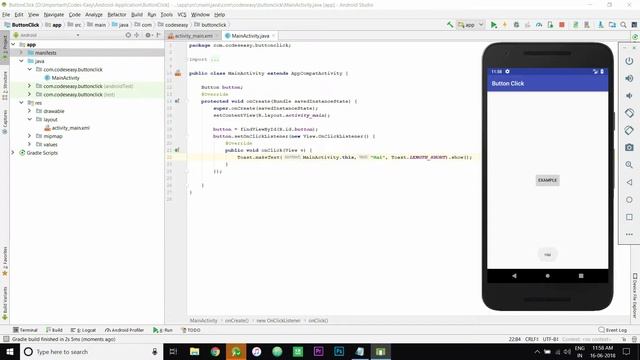
Task: Toggle the Favorites side tool window
Action: (5, 261)
